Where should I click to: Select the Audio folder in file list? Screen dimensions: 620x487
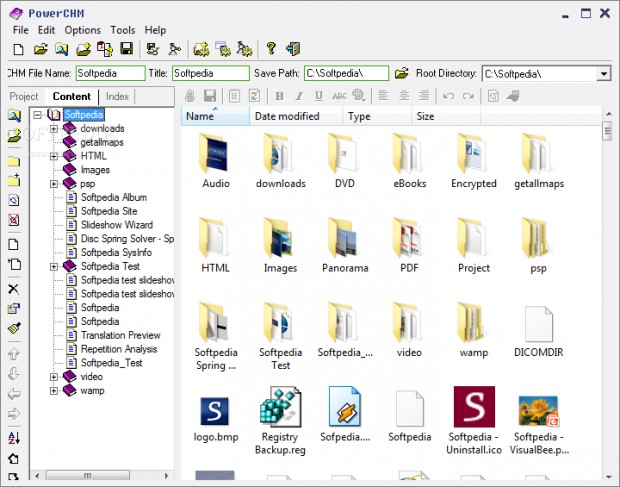coord(215,161)
